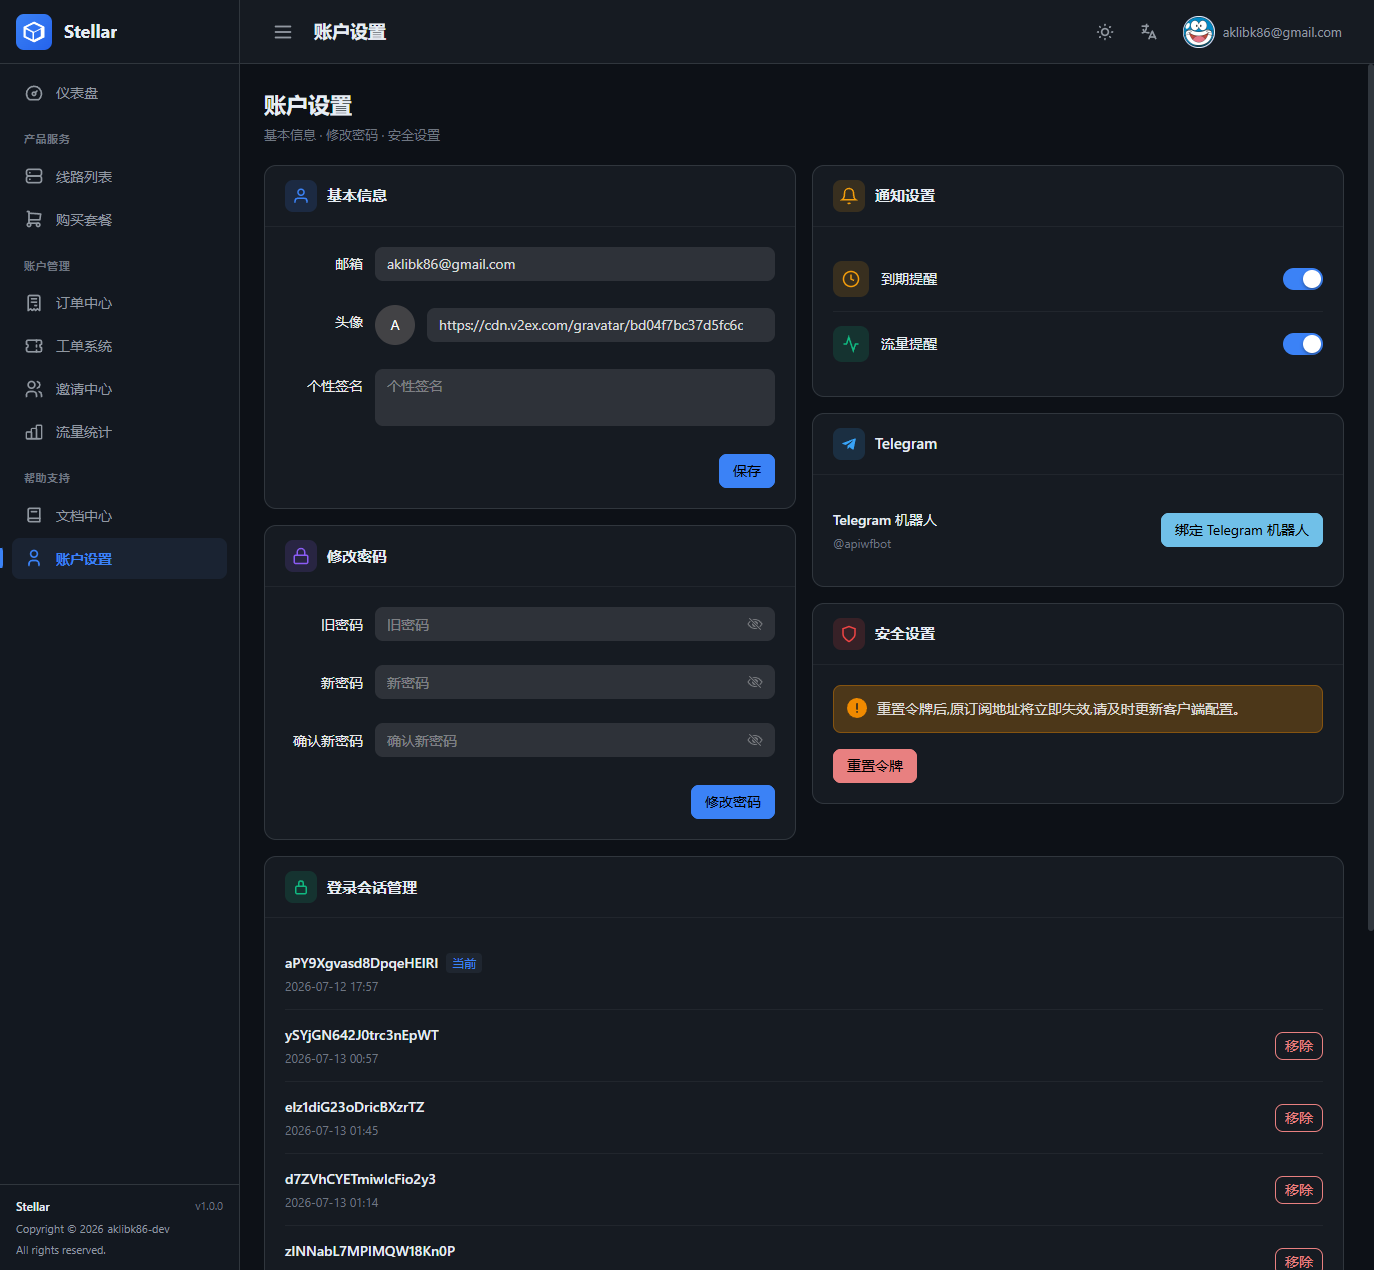Show the 旧密码 field with eye icon
The width and height of the screenshot is (1374, 1270).
pyautogui.click(x=755, y=624)
